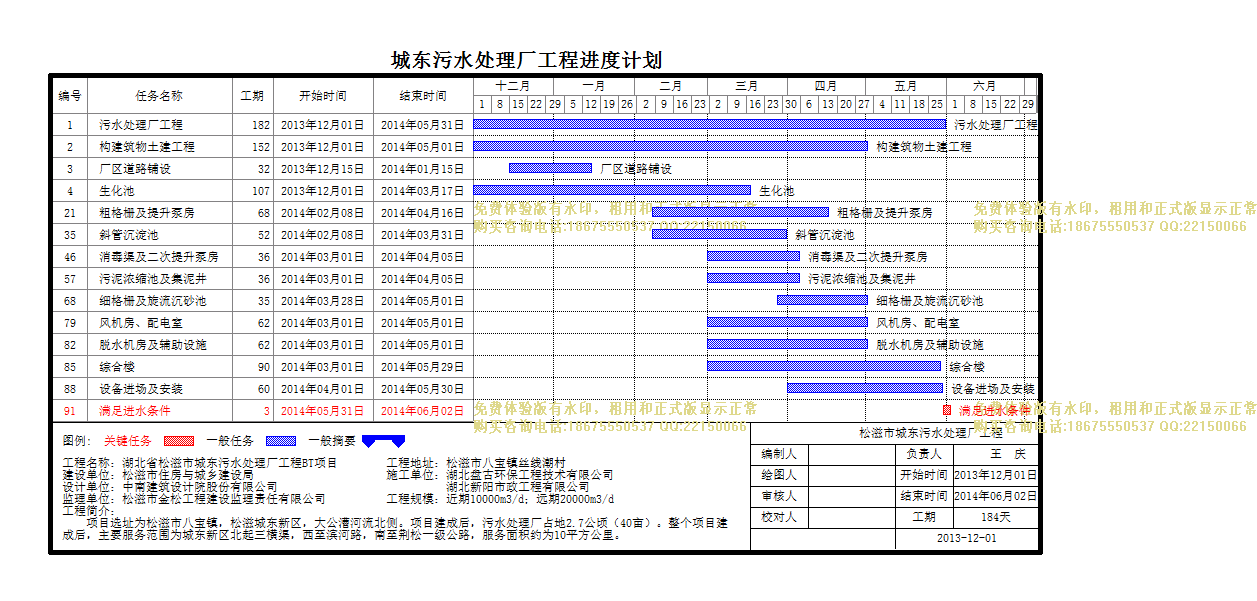Click the 四月 month header

point(826,86)
